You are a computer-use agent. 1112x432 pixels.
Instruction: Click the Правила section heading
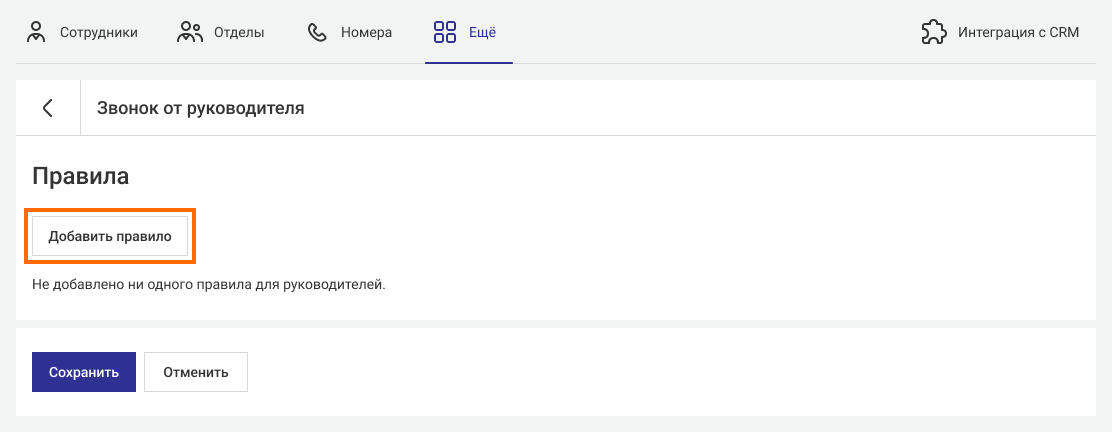(x=81, y=176)
